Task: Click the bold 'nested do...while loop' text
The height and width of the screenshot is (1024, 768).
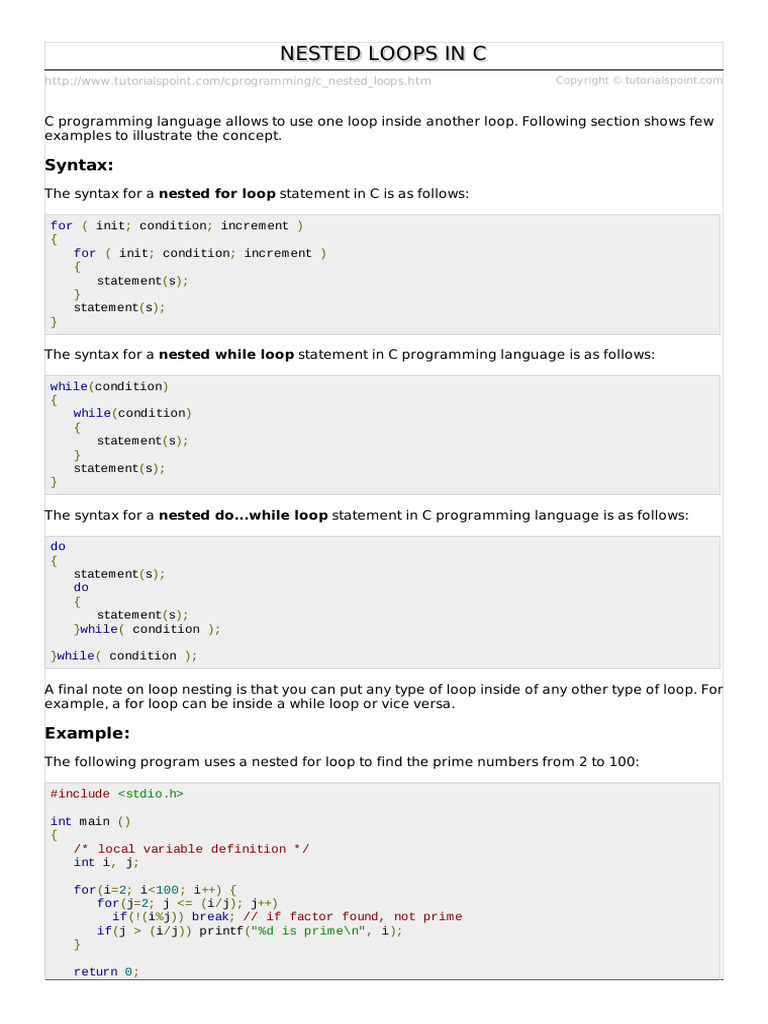Action: click(x=243, y=515)
